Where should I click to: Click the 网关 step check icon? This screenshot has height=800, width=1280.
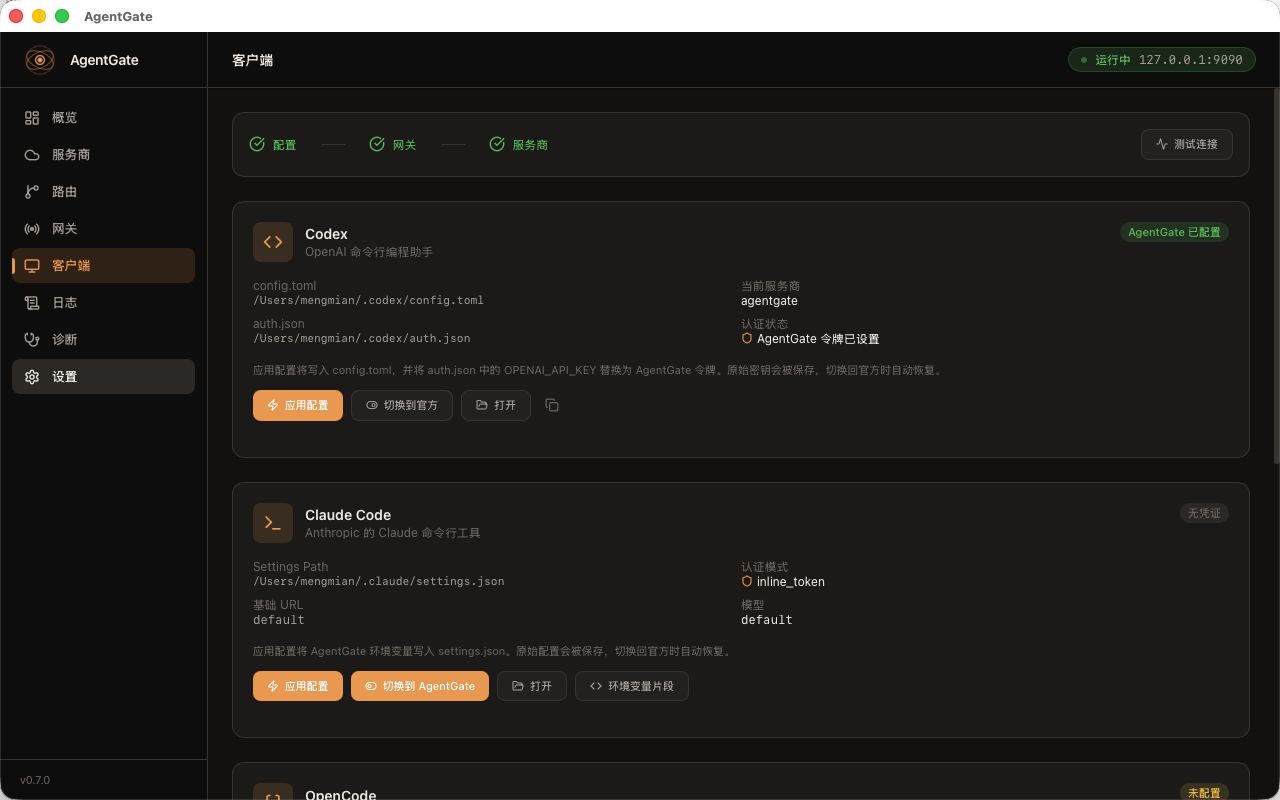[377, 144]
